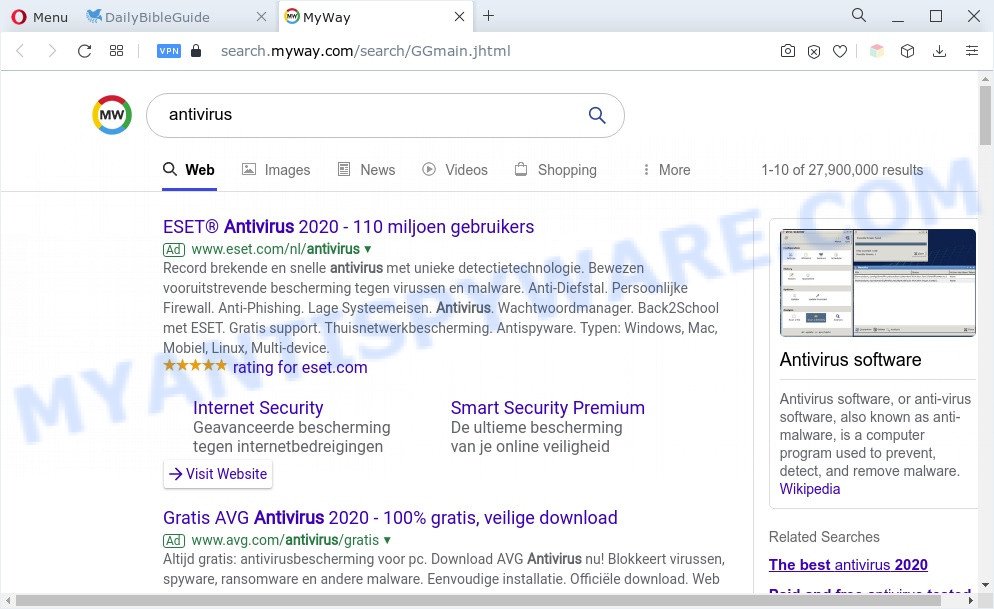Viewport: 994px width, 609px height.
Task: Close the MyWay tab
Action: tap(460, 17)
